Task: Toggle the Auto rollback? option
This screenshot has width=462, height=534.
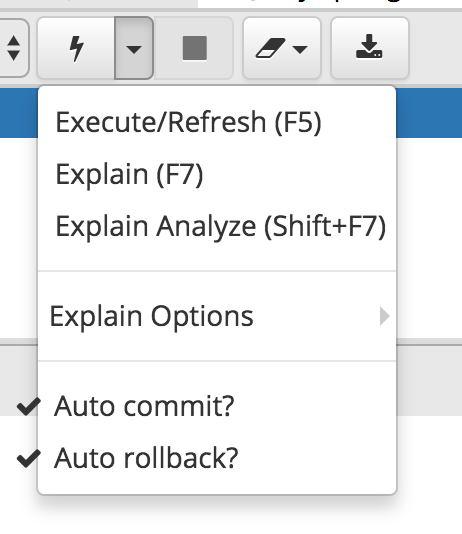Action: click(146, 458)
